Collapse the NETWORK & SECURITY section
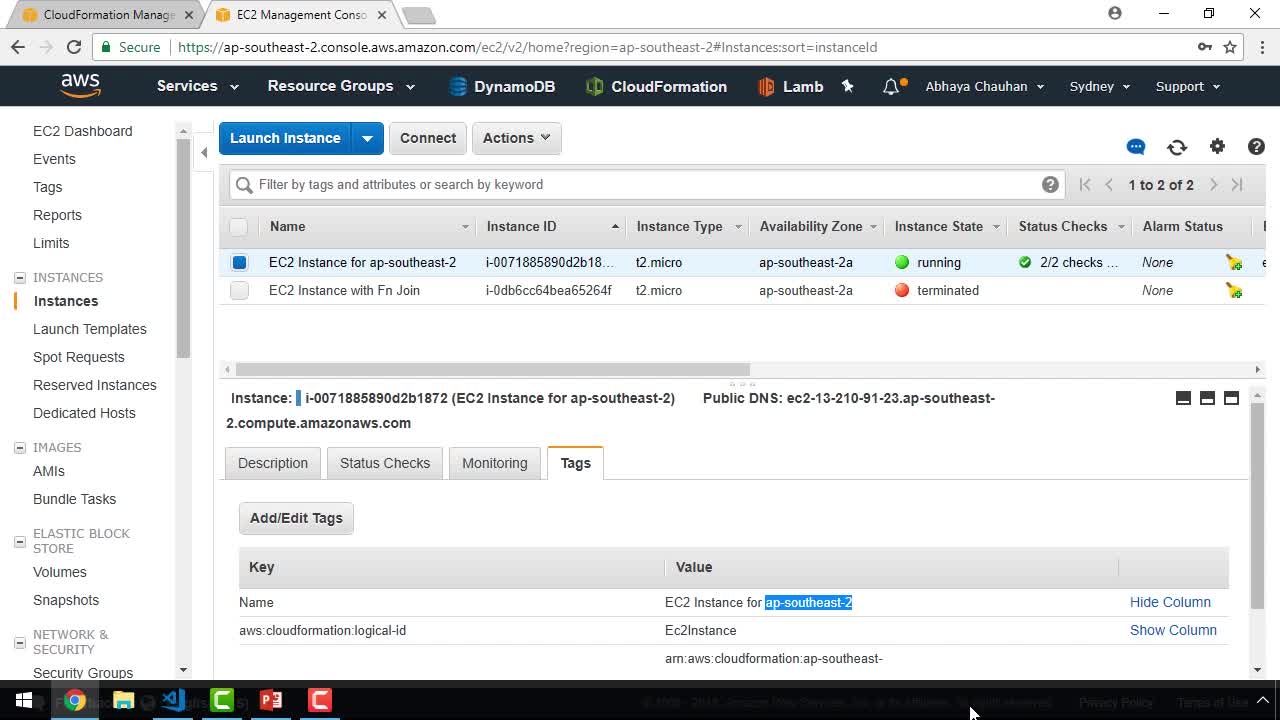 [x=19, y=642]
